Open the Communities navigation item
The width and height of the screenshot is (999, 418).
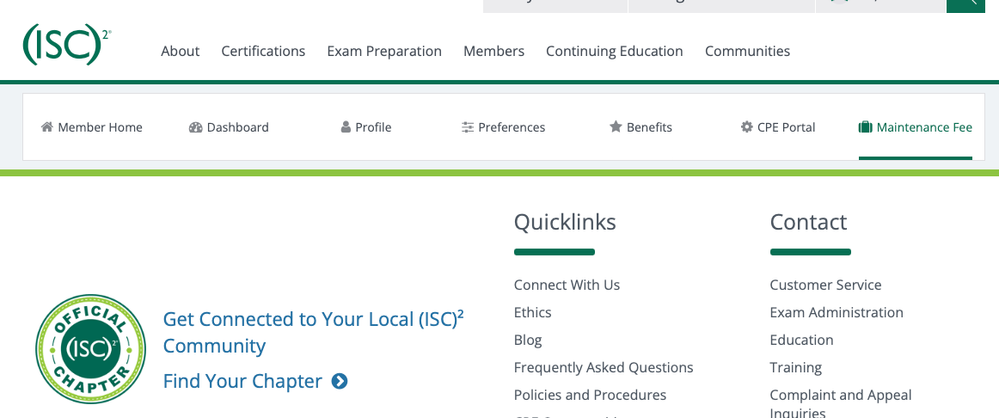[x=747, y=51]
